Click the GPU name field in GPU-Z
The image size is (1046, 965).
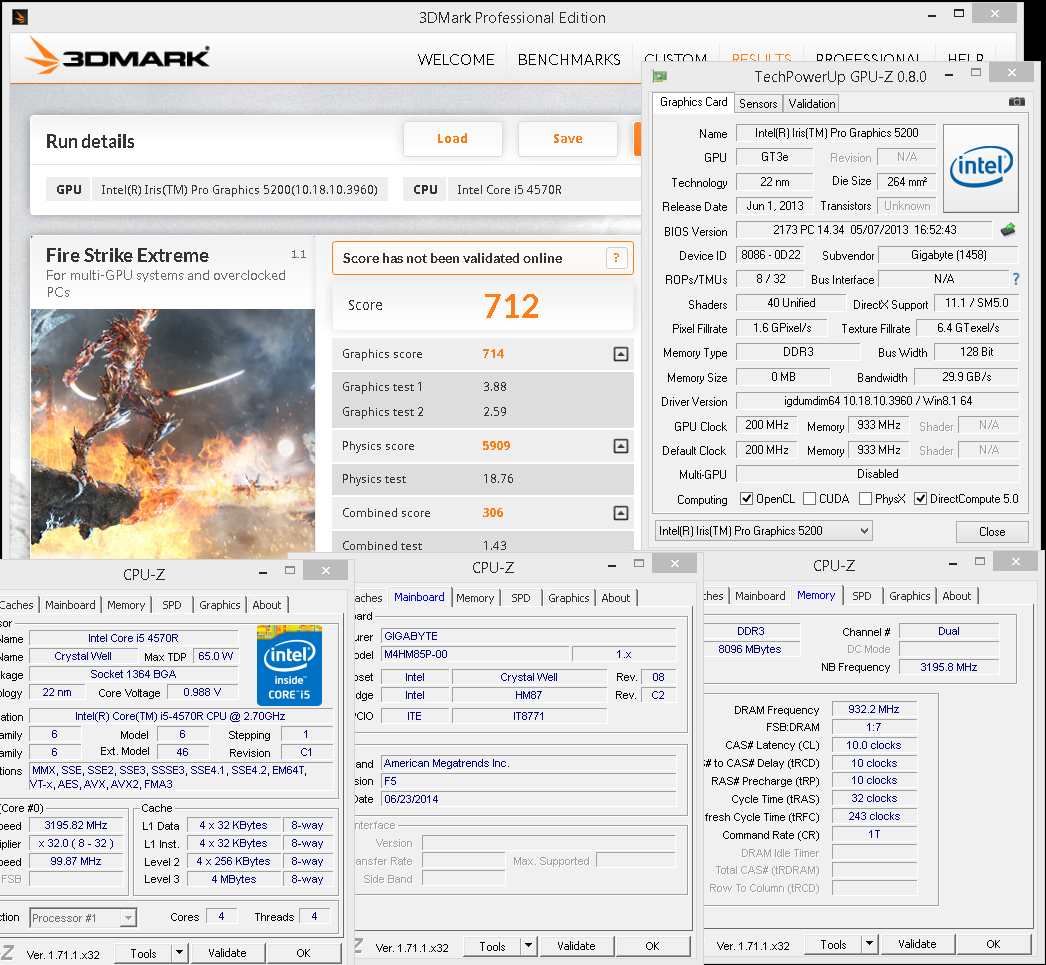click(x=836, y=133)
